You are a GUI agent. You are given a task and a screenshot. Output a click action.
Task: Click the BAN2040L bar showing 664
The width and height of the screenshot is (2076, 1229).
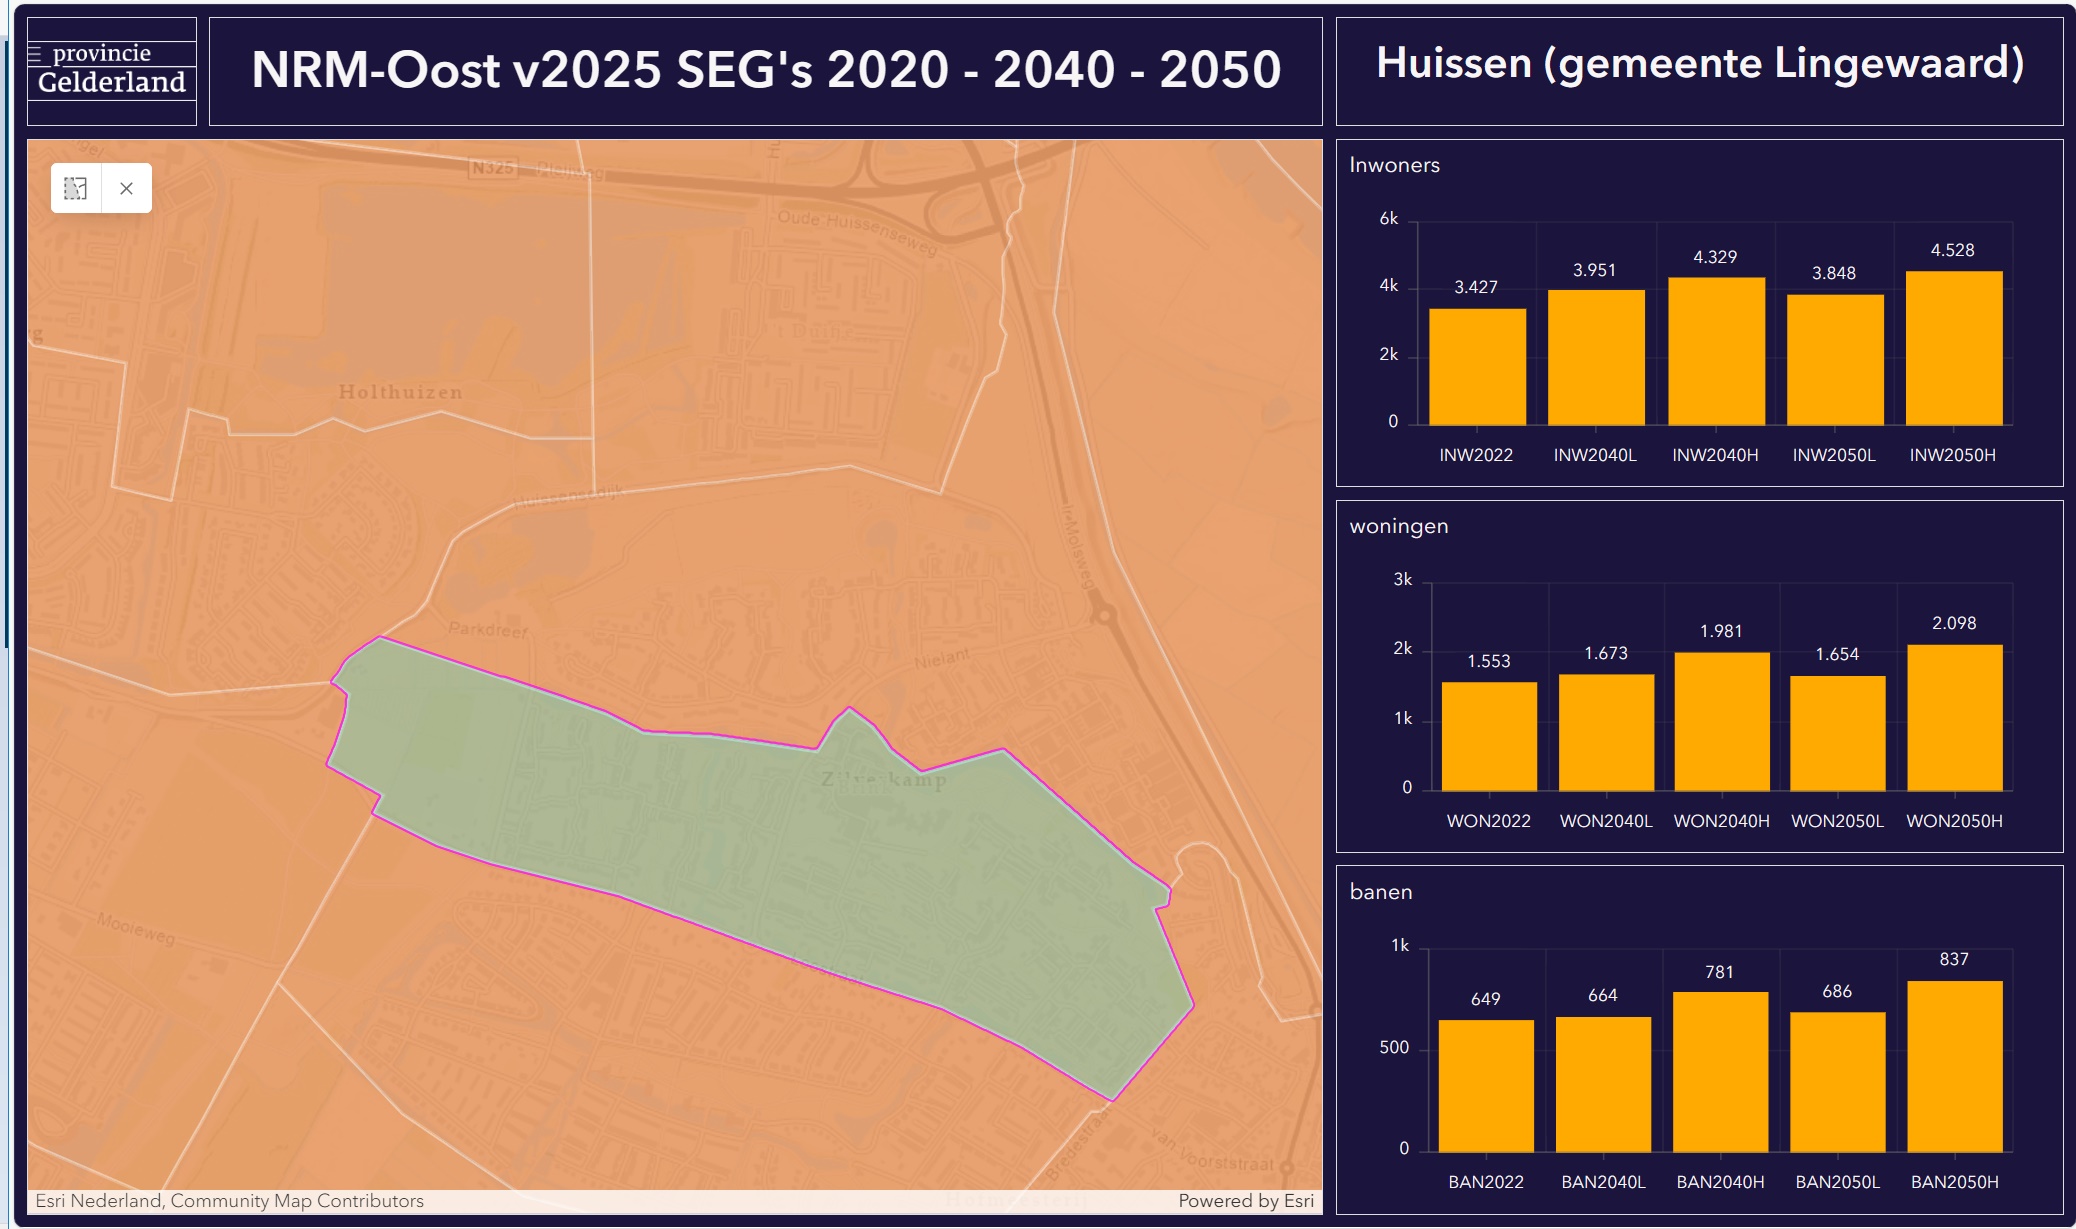1603,1085
